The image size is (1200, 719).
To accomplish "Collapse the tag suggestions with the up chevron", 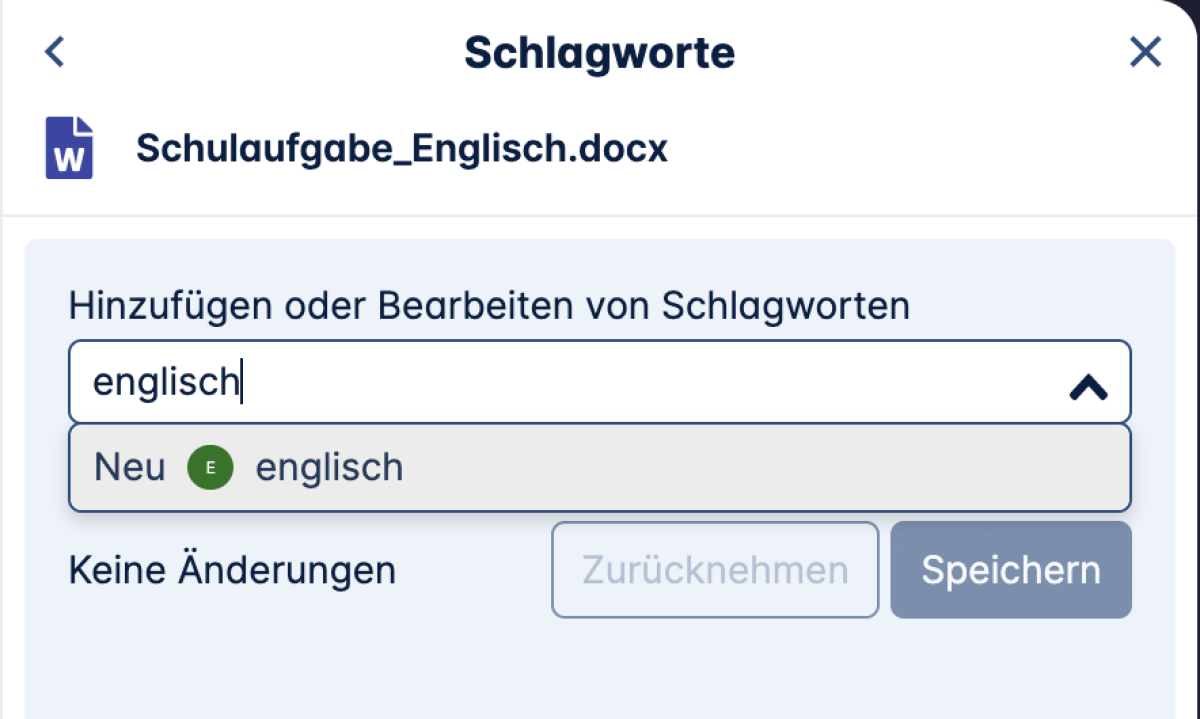I will [1088, 387].
